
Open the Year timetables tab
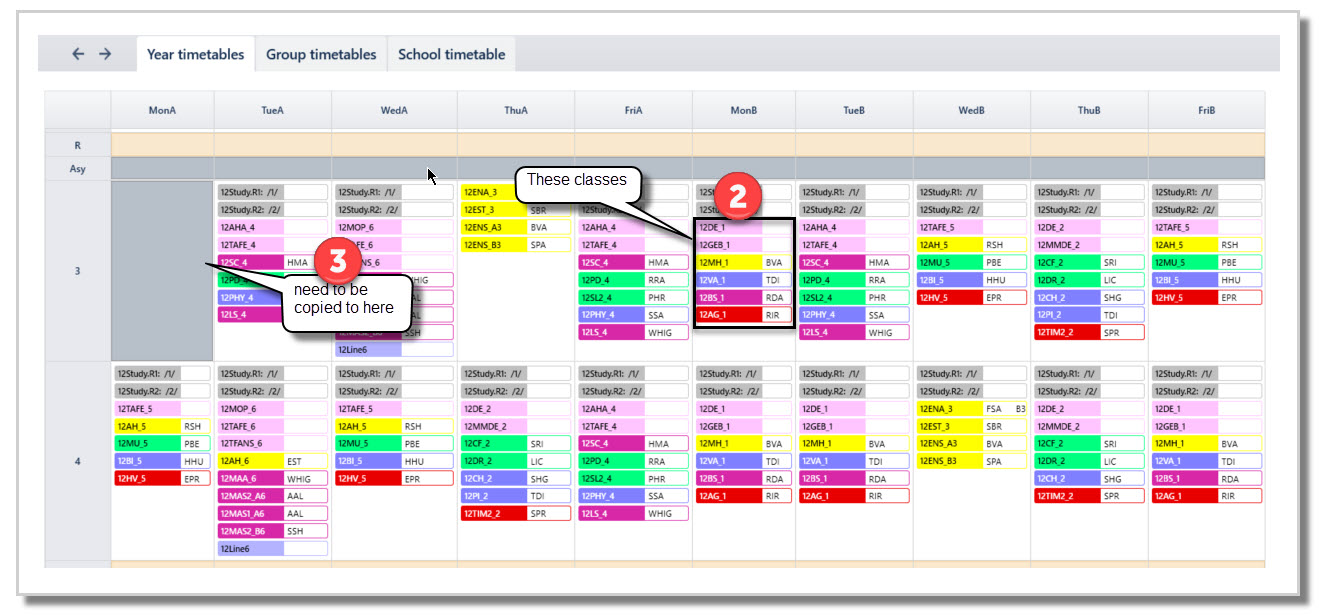click(196, 54)
